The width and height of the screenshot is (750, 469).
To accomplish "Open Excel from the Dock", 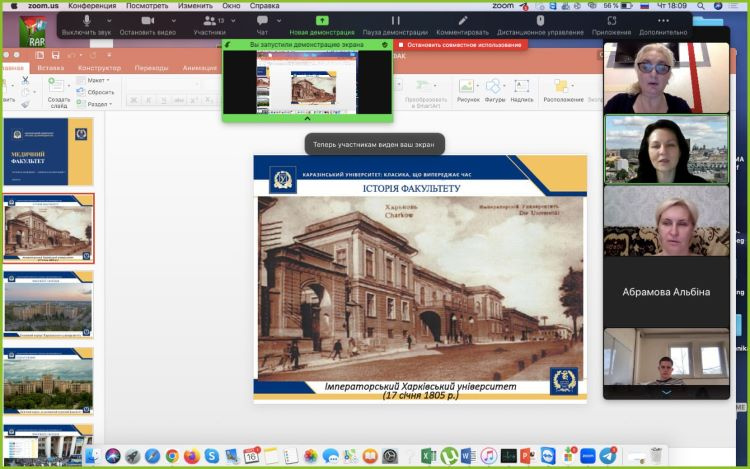I will coord(428,456).
